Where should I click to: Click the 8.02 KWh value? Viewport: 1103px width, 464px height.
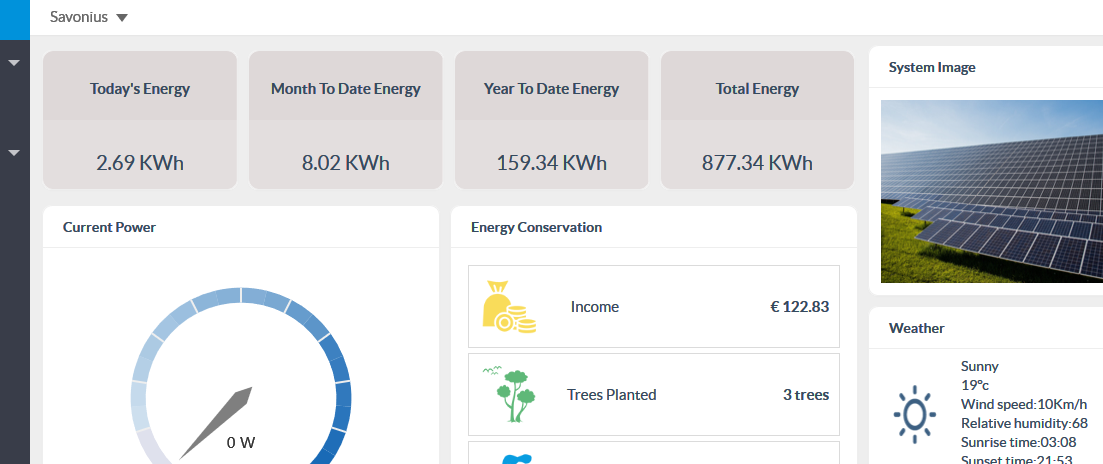pyautogui.click(x=345, y=163)
